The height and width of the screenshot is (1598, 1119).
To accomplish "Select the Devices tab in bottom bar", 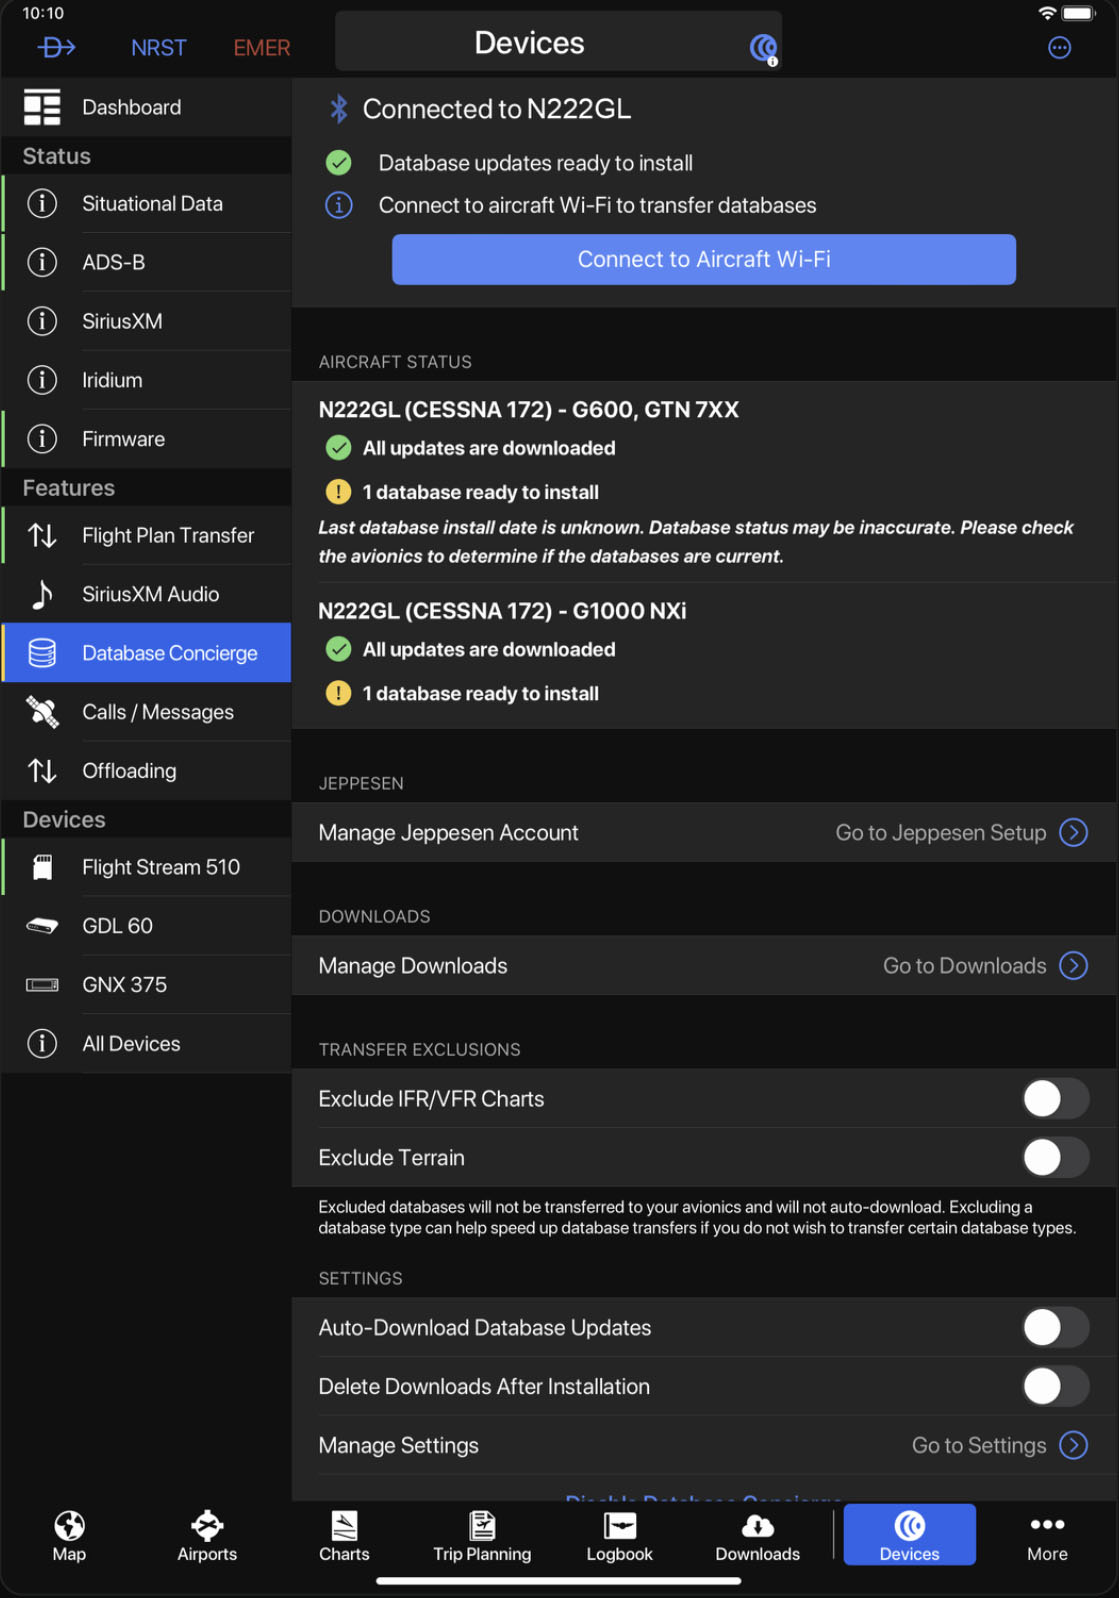I will 910,1535.
